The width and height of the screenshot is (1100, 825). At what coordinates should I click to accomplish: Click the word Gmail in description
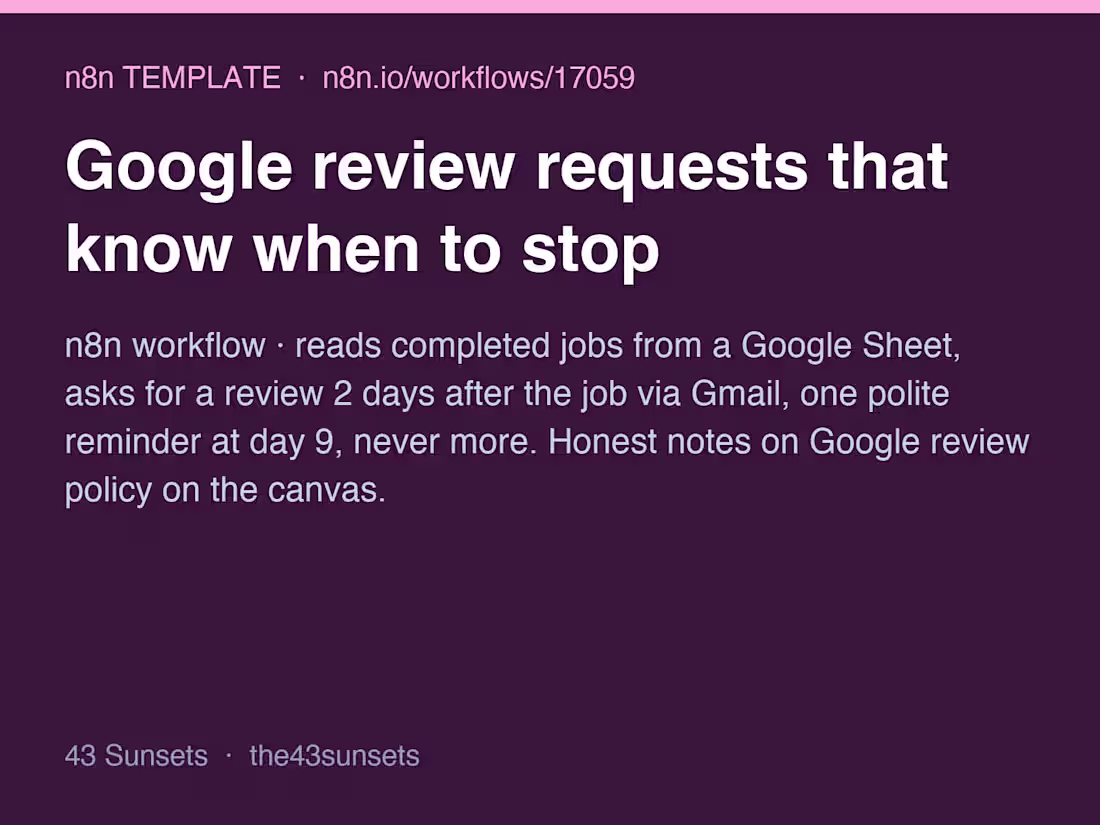click(x=735, y=393)
